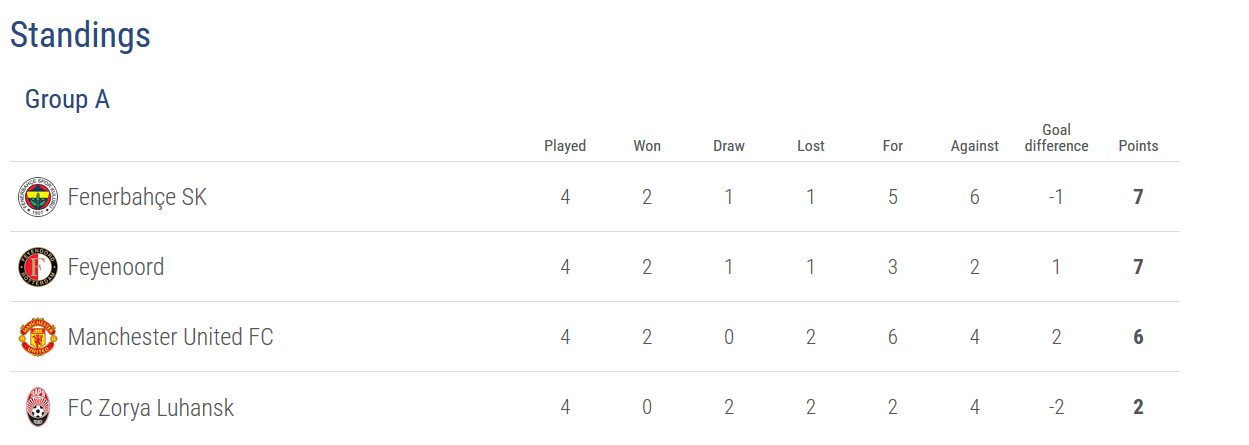
Task: Click the Fenerbahçe SK club crest
Action: (x=38, y=197)
